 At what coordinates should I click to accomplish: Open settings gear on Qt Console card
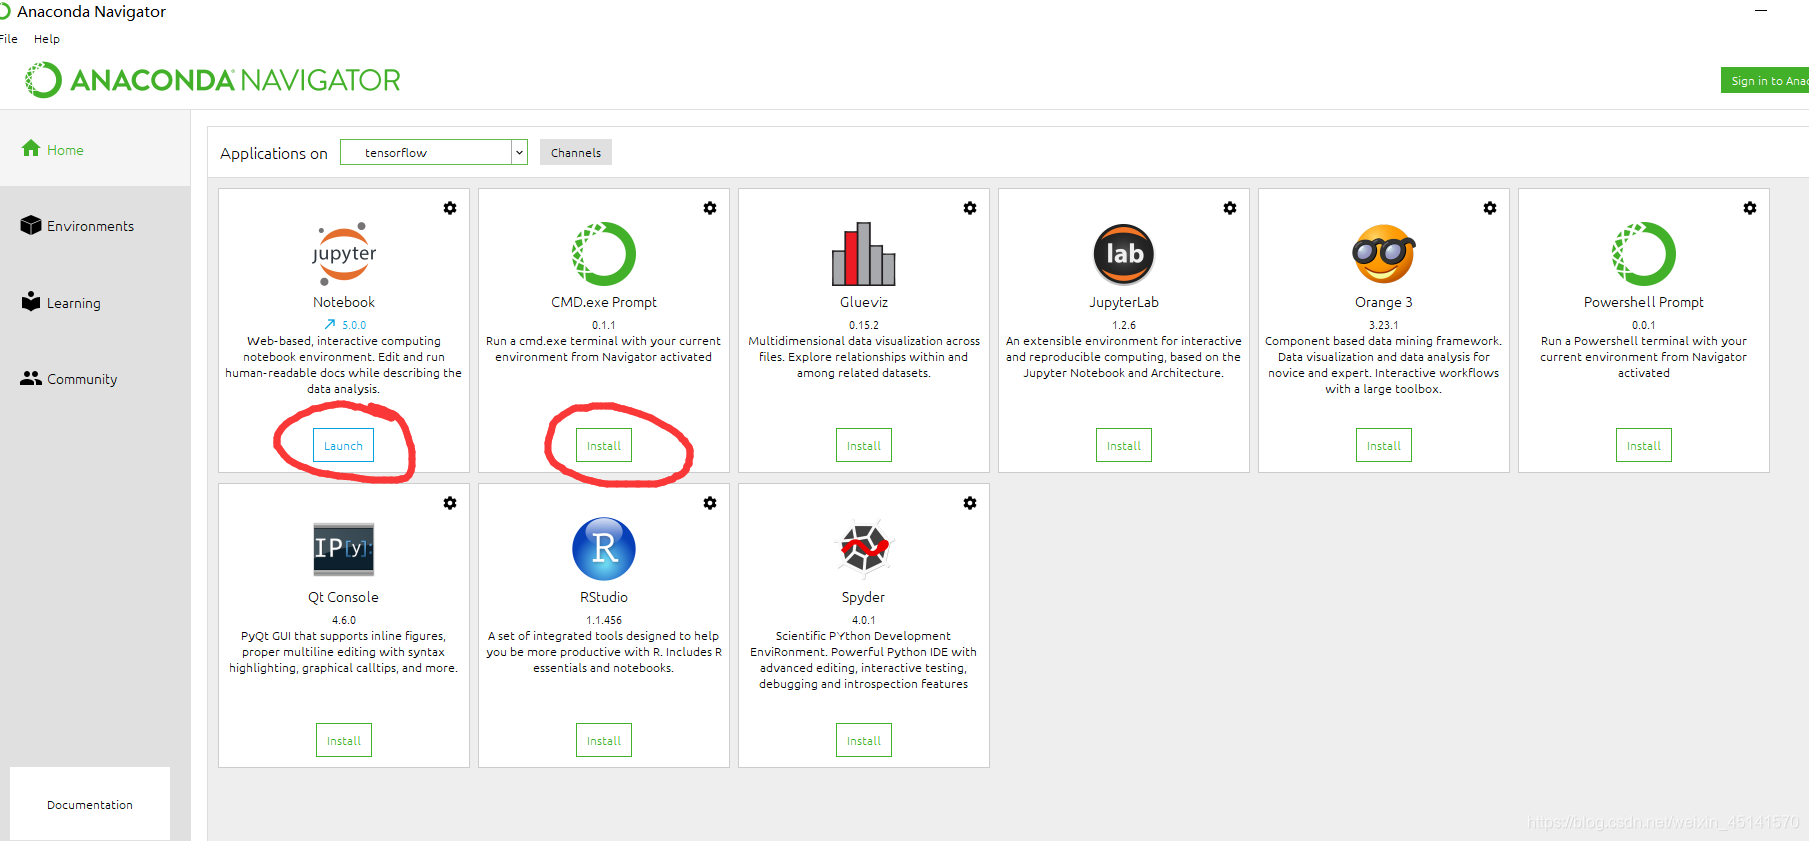point(450,503)
